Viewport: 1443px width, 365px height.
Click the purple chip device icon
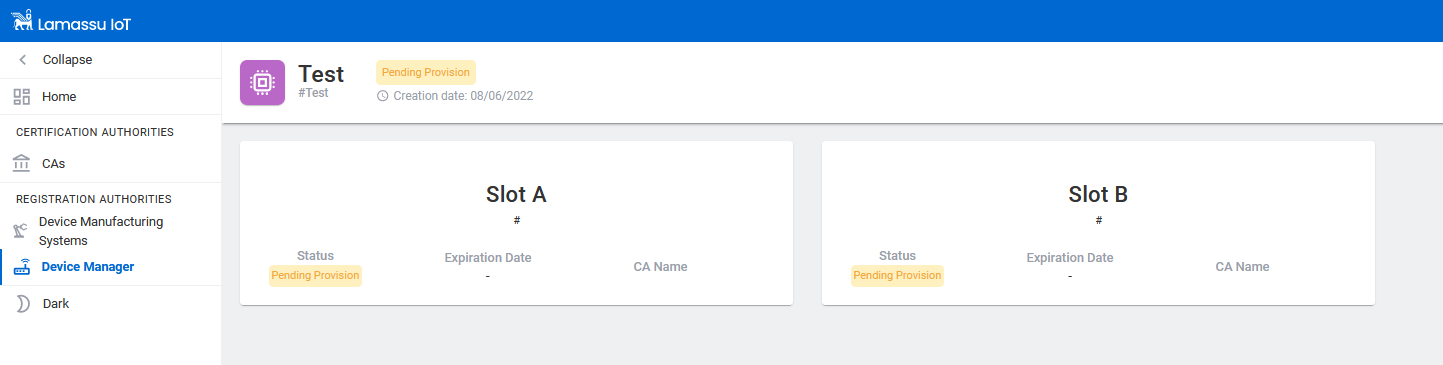pos(262,82)
